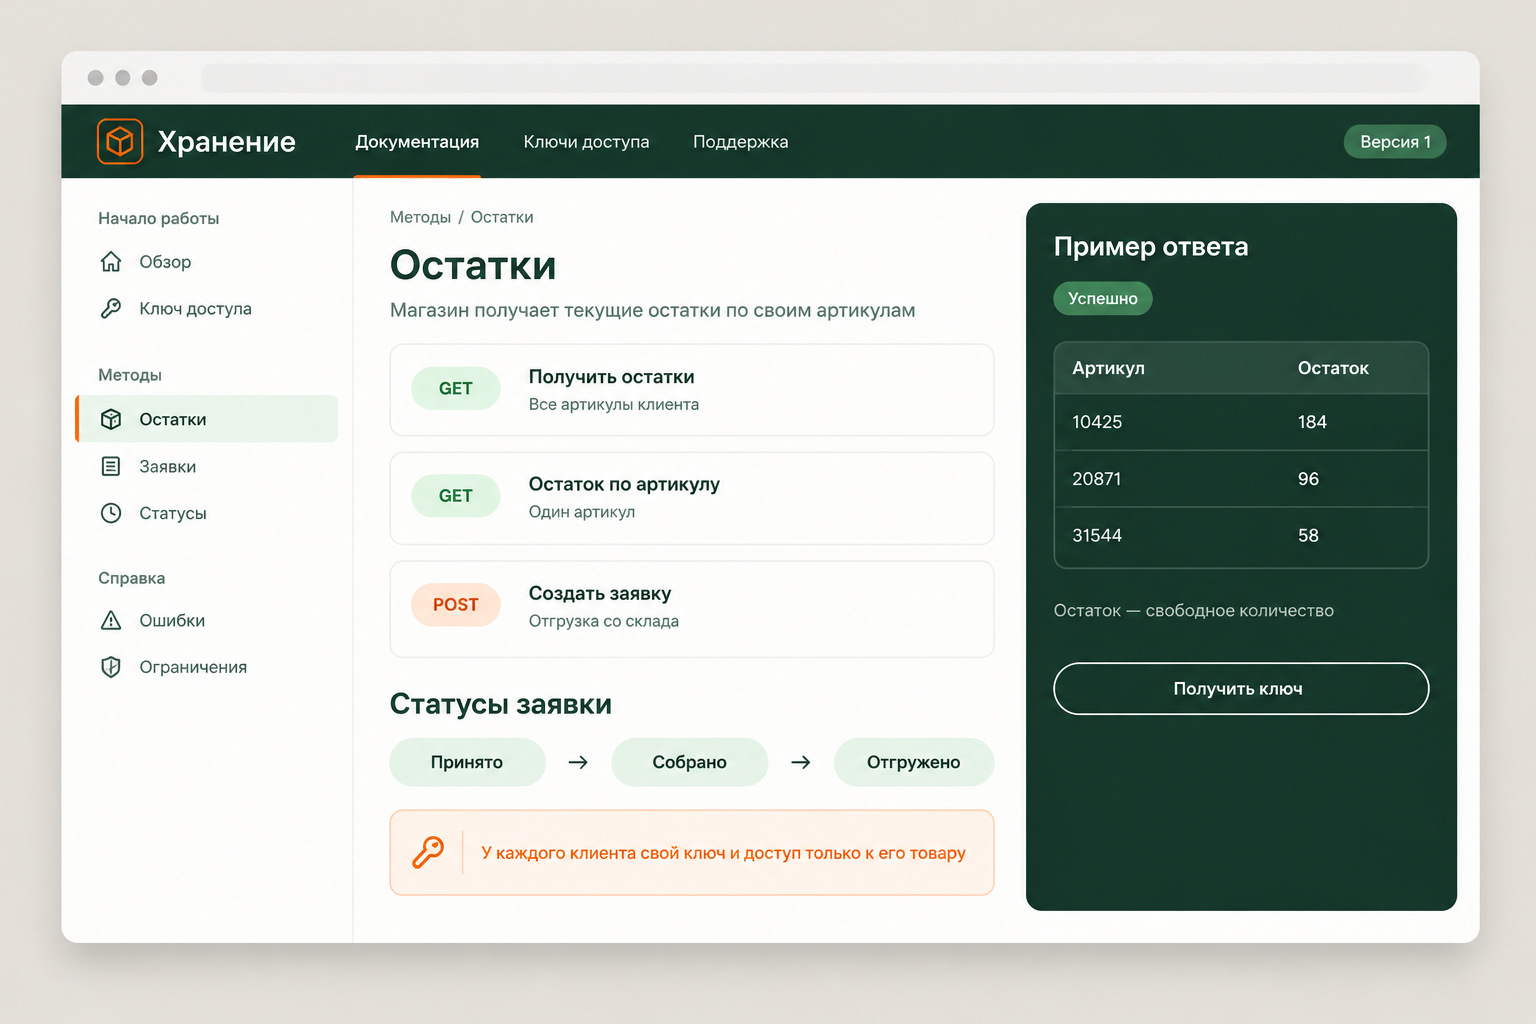The width and height of the screenshot is (1536, 1024).
Task: Click the Собрано status chip
Action: pyautogui.click(x=690, y=762)
